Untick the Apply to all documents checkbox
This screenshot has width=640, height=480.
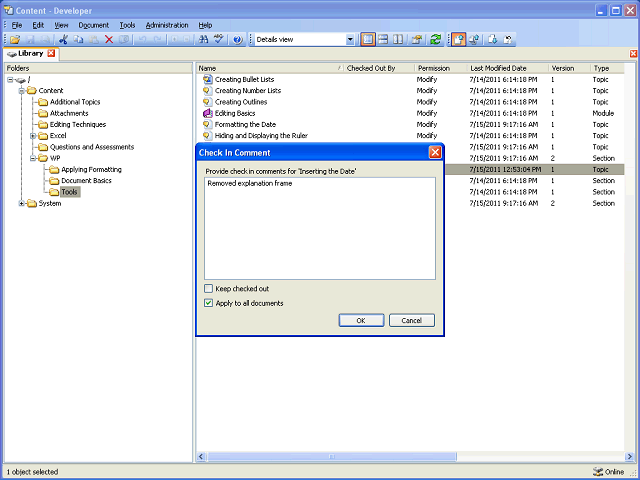(x=209, y=303)
